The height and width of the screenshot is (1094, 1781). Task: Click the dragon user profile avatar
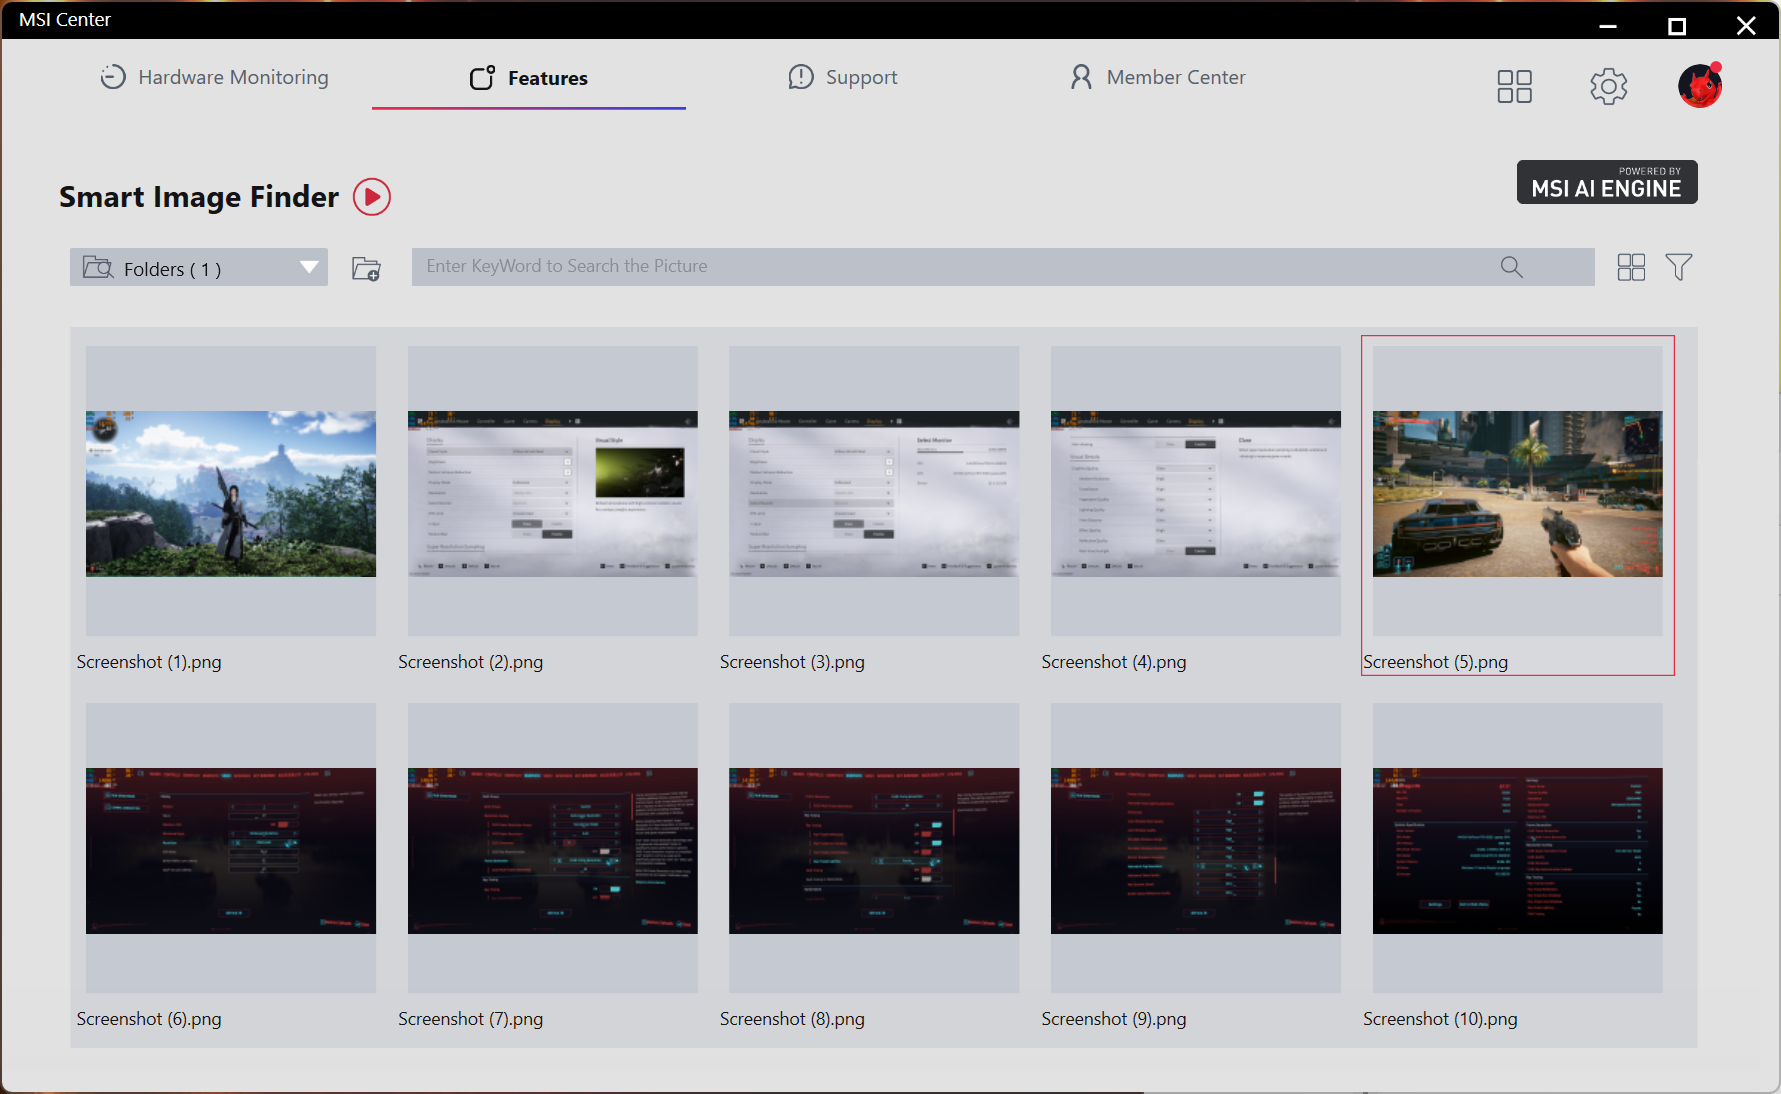(1699, 86)
